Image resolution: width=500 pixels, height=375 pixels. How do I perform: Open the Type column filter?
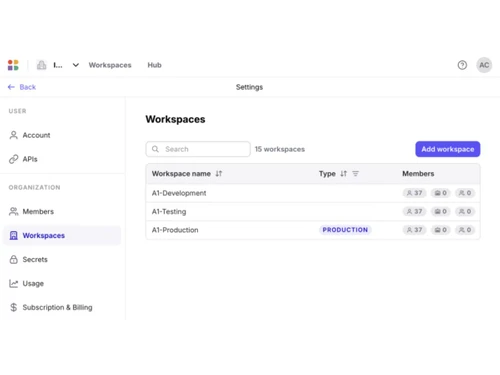(x=356, y=174)
